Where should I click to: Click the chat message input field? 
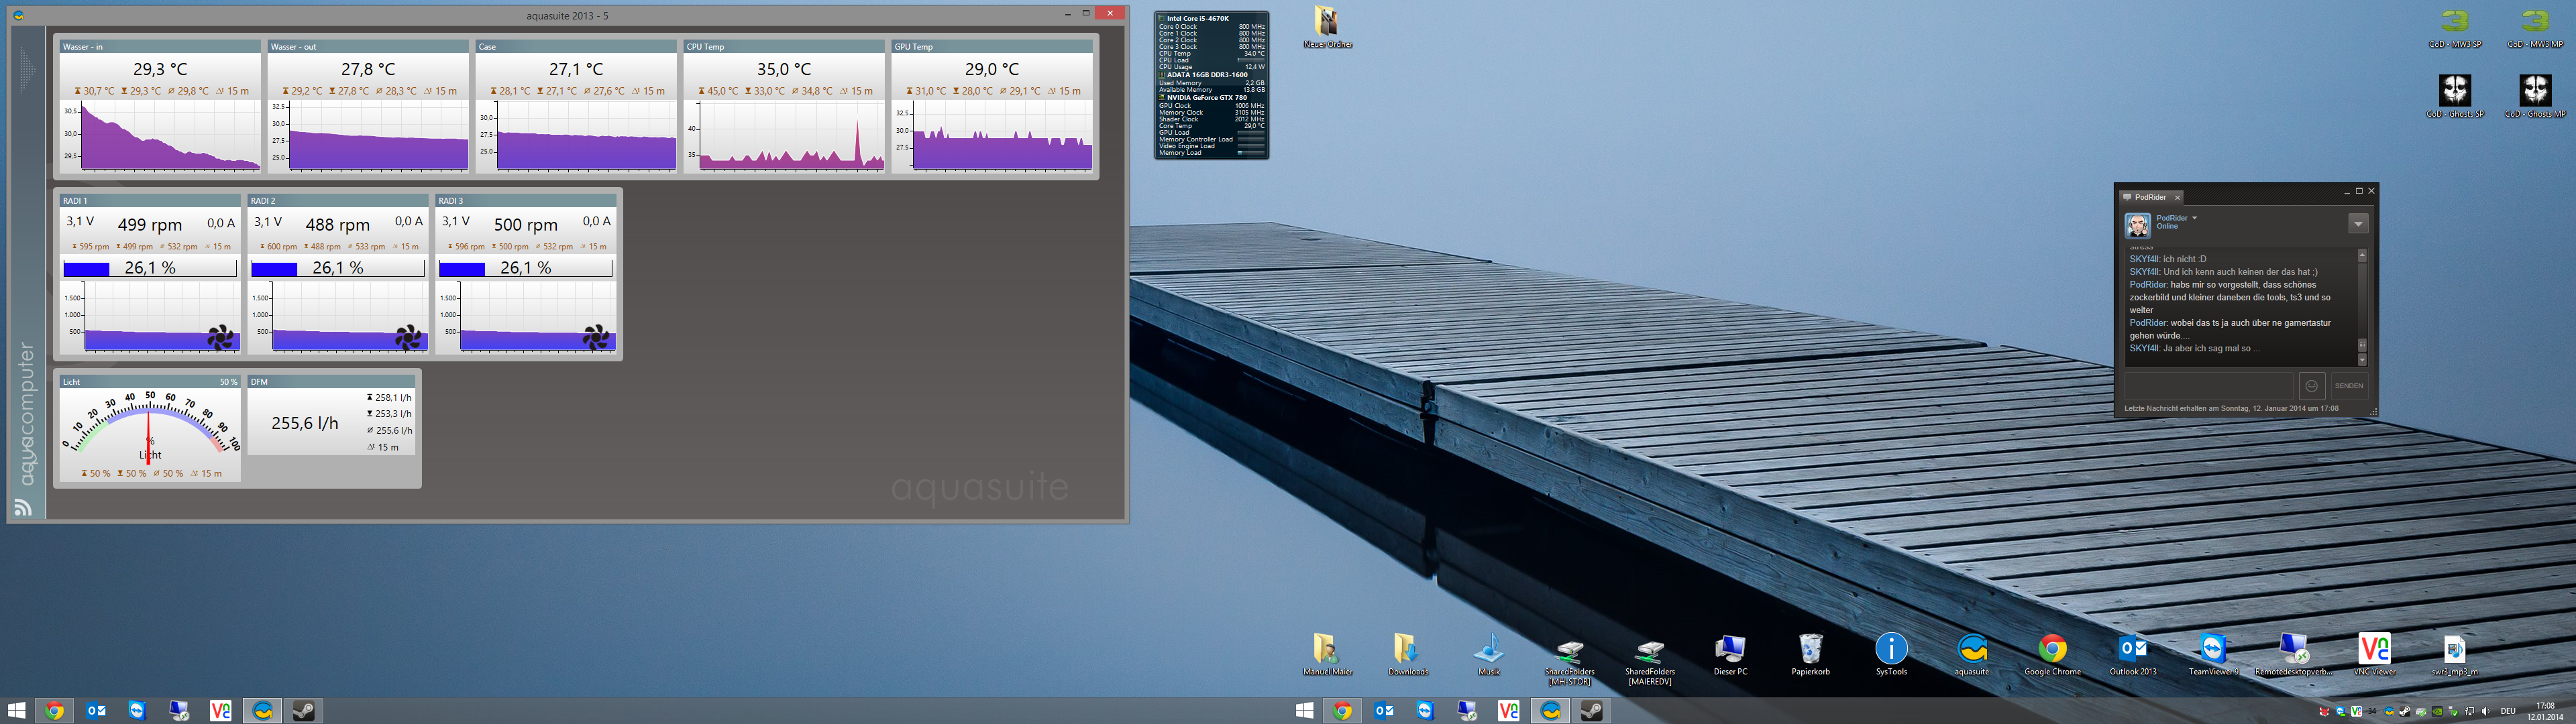point(2208,386)
